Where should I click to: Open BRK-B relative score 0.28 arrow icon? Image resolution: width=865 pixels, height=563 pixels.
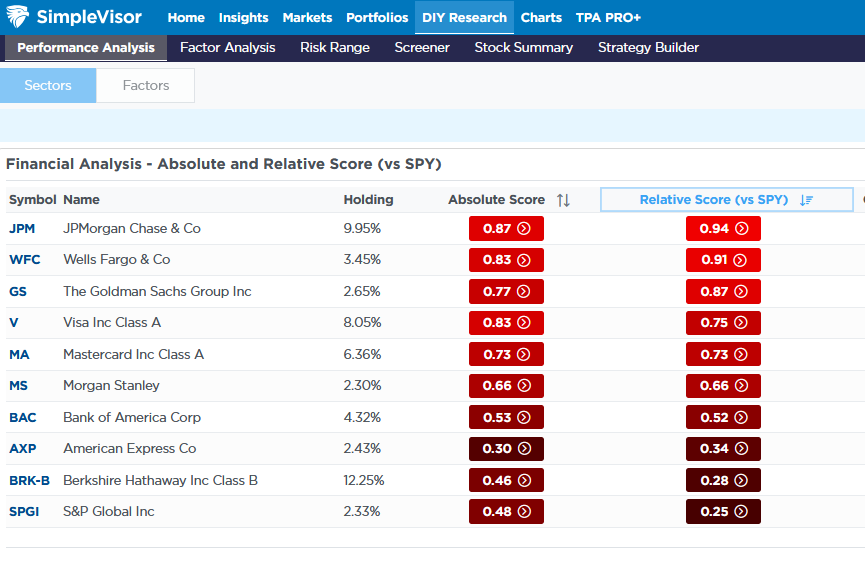(x=741, y=480)
